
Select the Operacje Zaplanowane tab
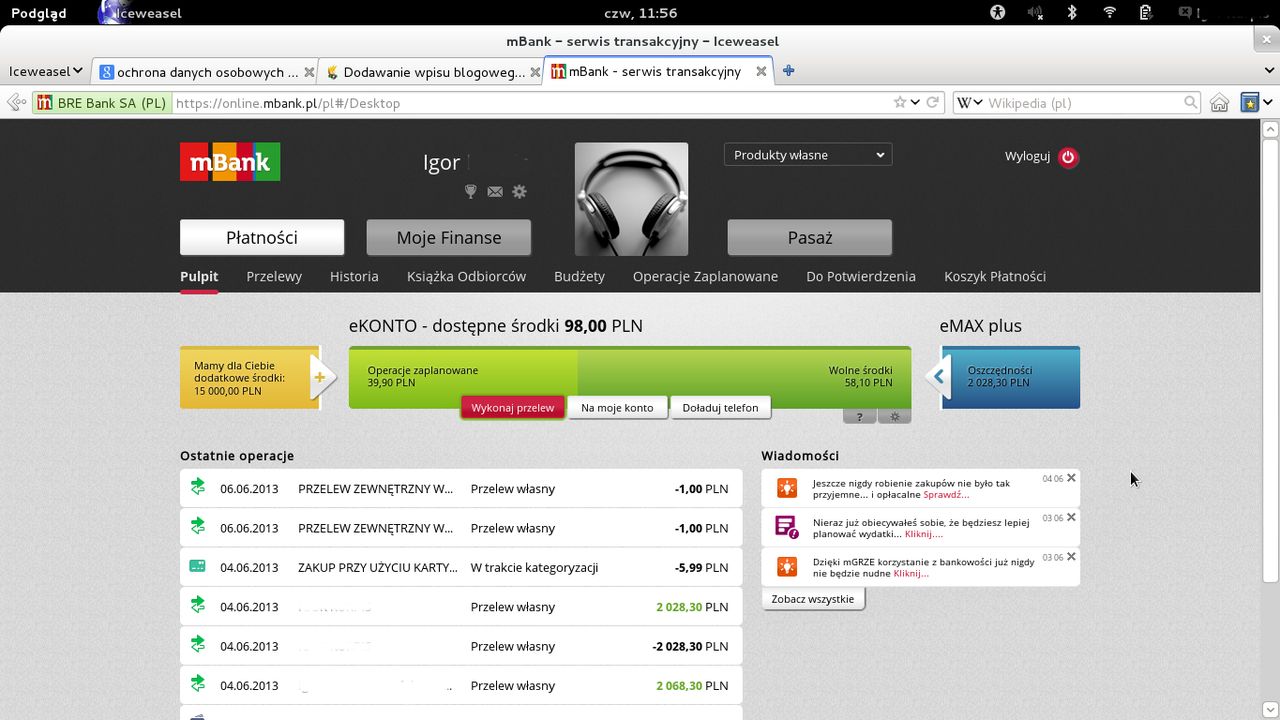click(705, 276)
